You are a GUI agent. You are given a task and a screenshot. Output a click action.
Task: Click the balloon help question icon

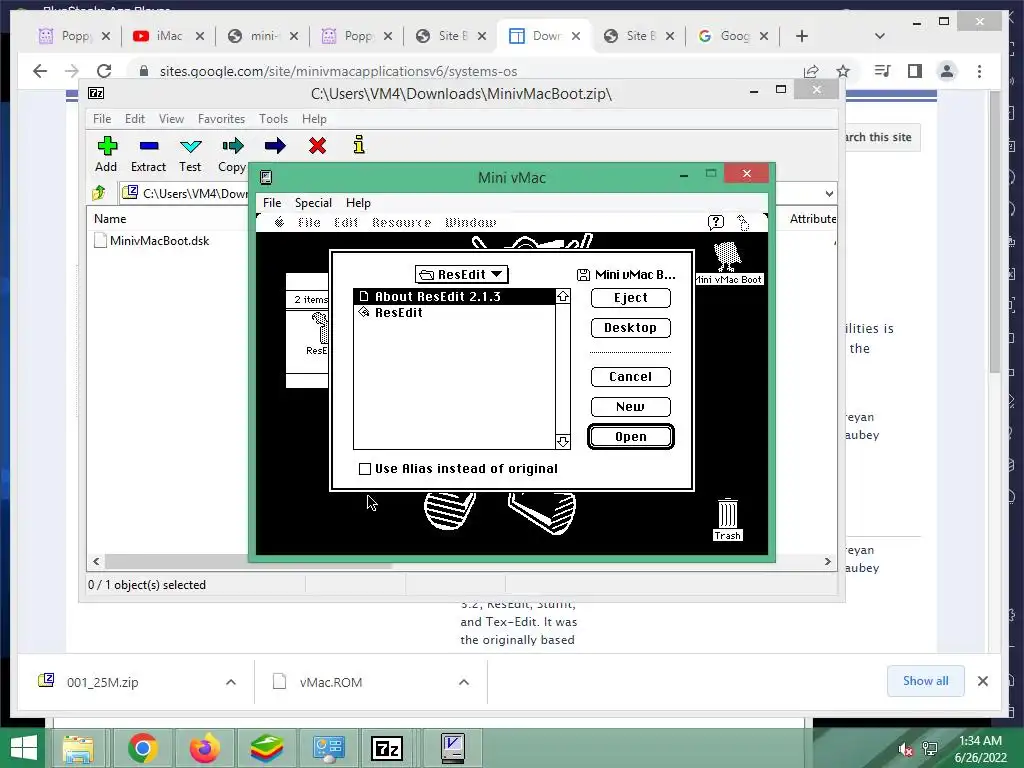point(716,223)
